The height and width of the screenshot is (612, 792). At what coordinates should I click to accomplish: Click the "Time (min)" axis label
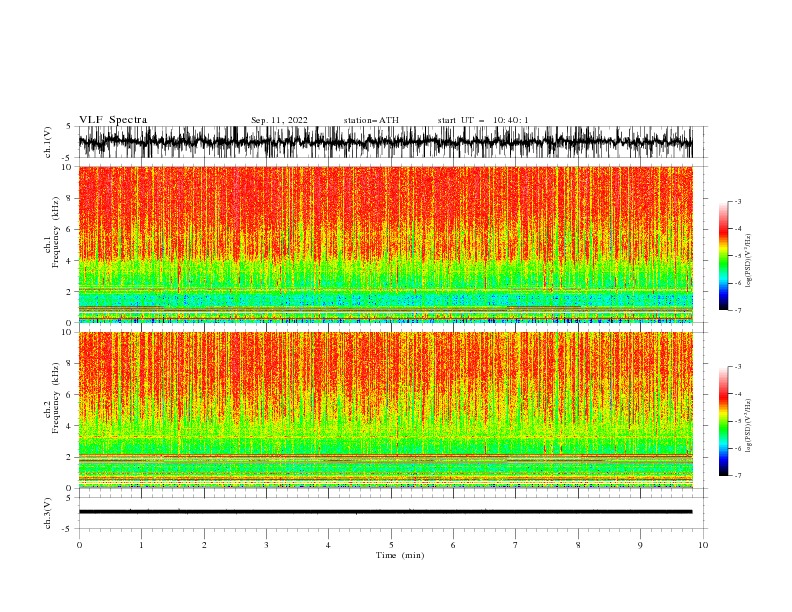click(x=400, y=555)
